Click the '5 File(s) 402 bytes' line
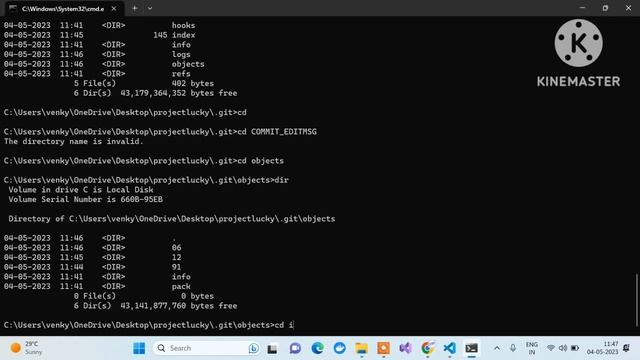 144,84
